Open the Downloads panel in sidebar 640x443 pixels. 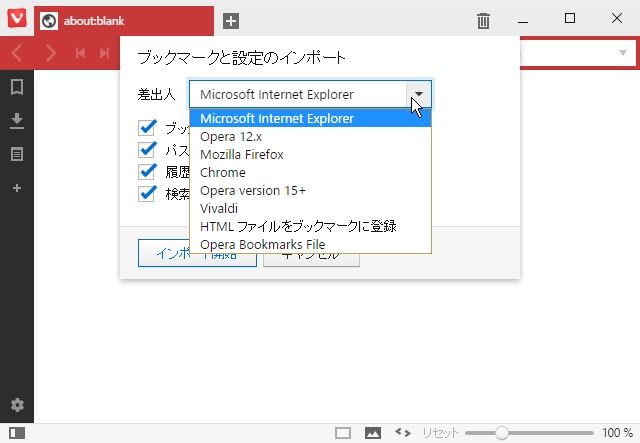[x=17, y=121]
